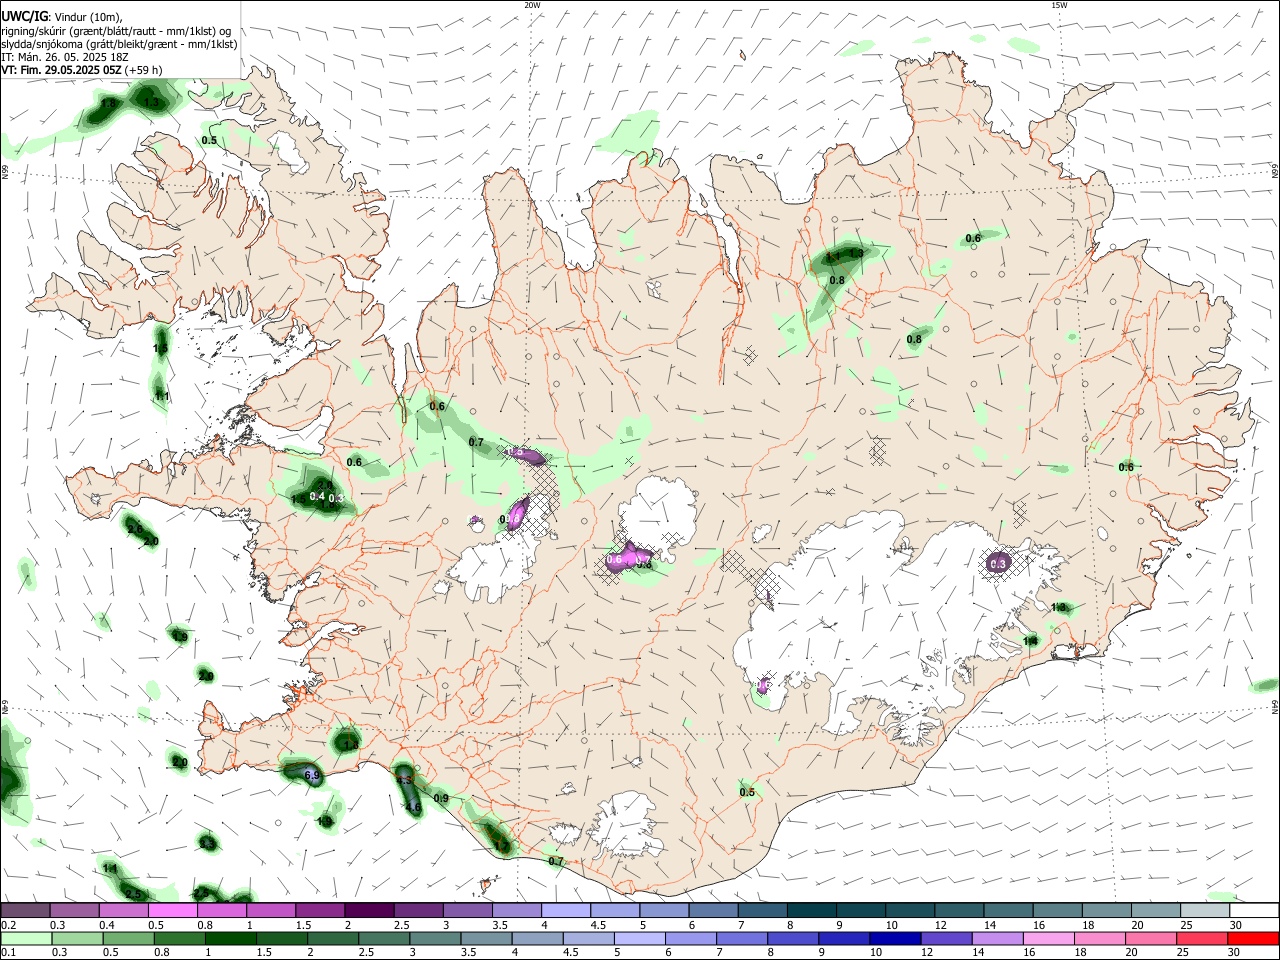This screenshot has height=960, width=1280.
Task: Click the light lavender snow swatch between 4 and 4.5
Action: 566,911
